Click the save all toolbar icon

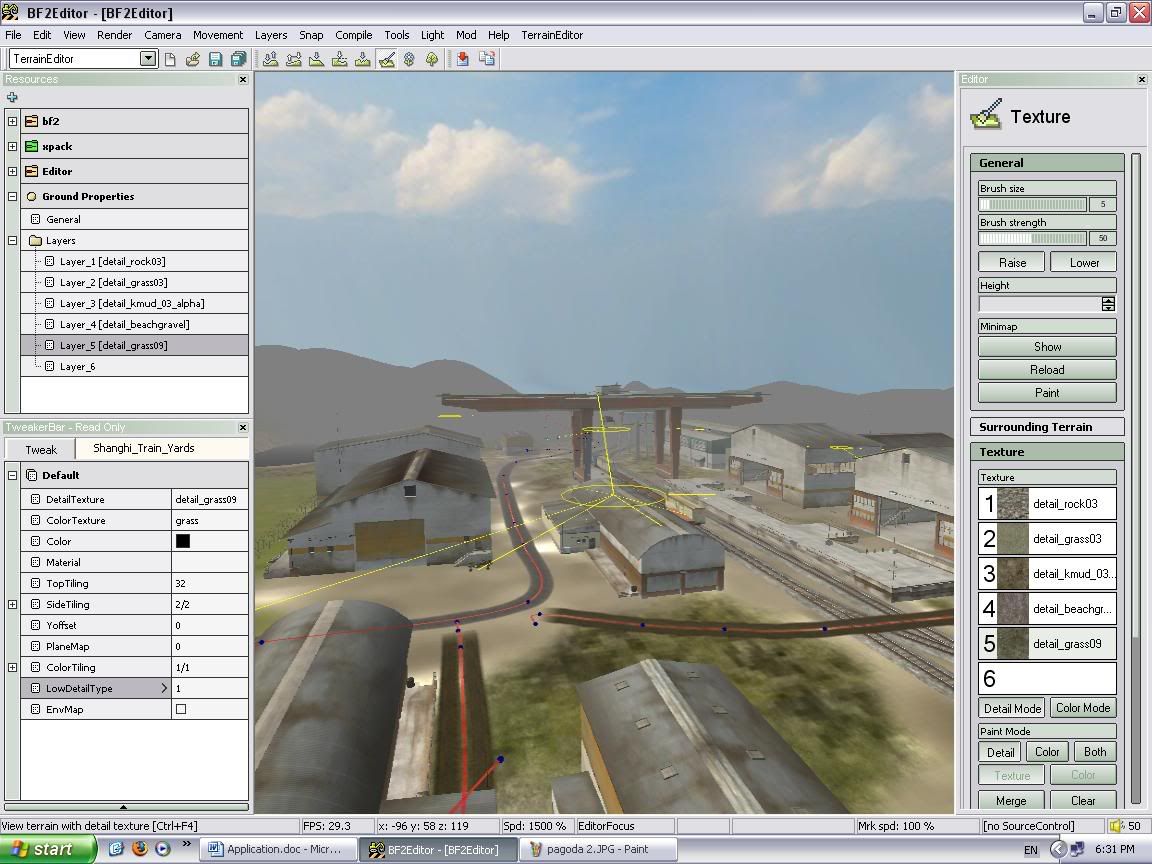click(x=238, y=59)
